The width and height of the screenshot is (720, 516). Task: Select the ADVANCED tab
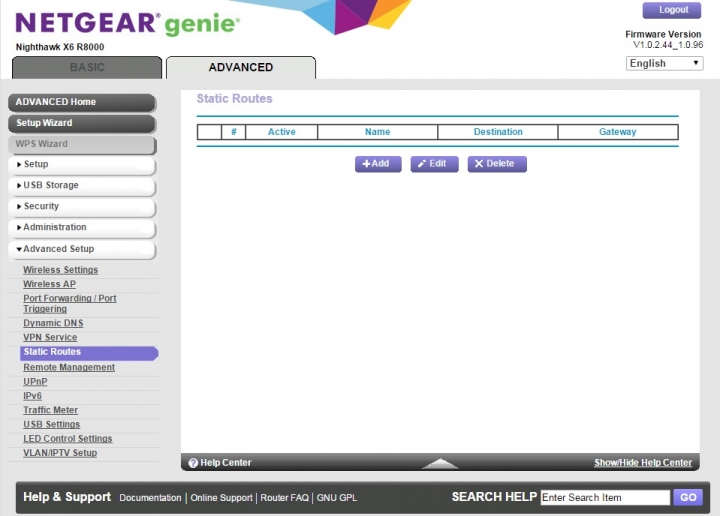tap(241, 67)
